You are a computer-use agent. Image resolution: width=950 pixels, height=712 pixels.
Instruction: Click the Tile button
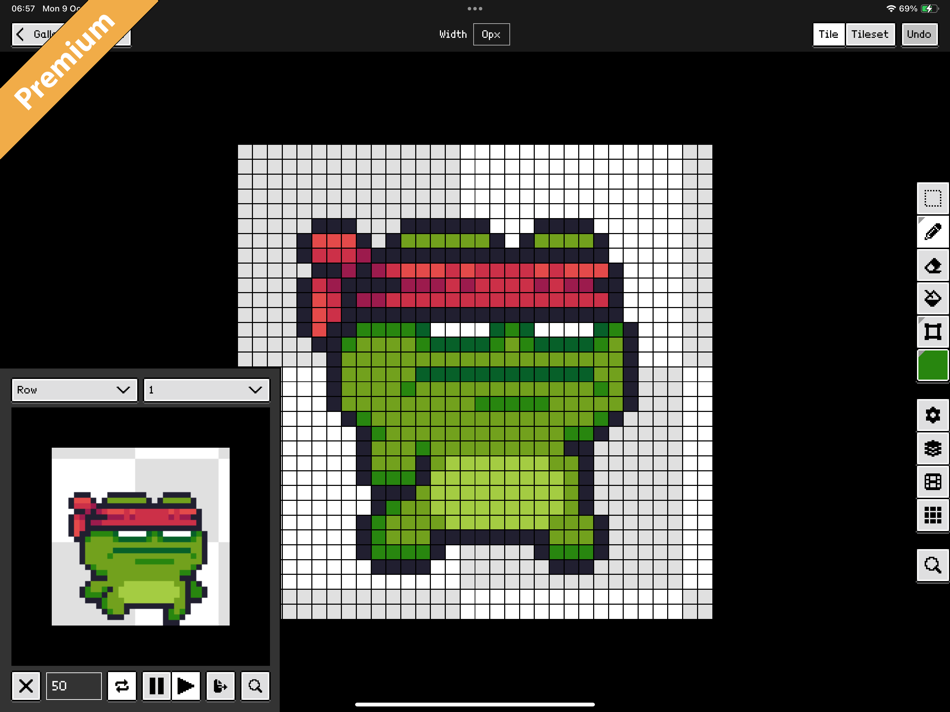(x=828, y=35)
